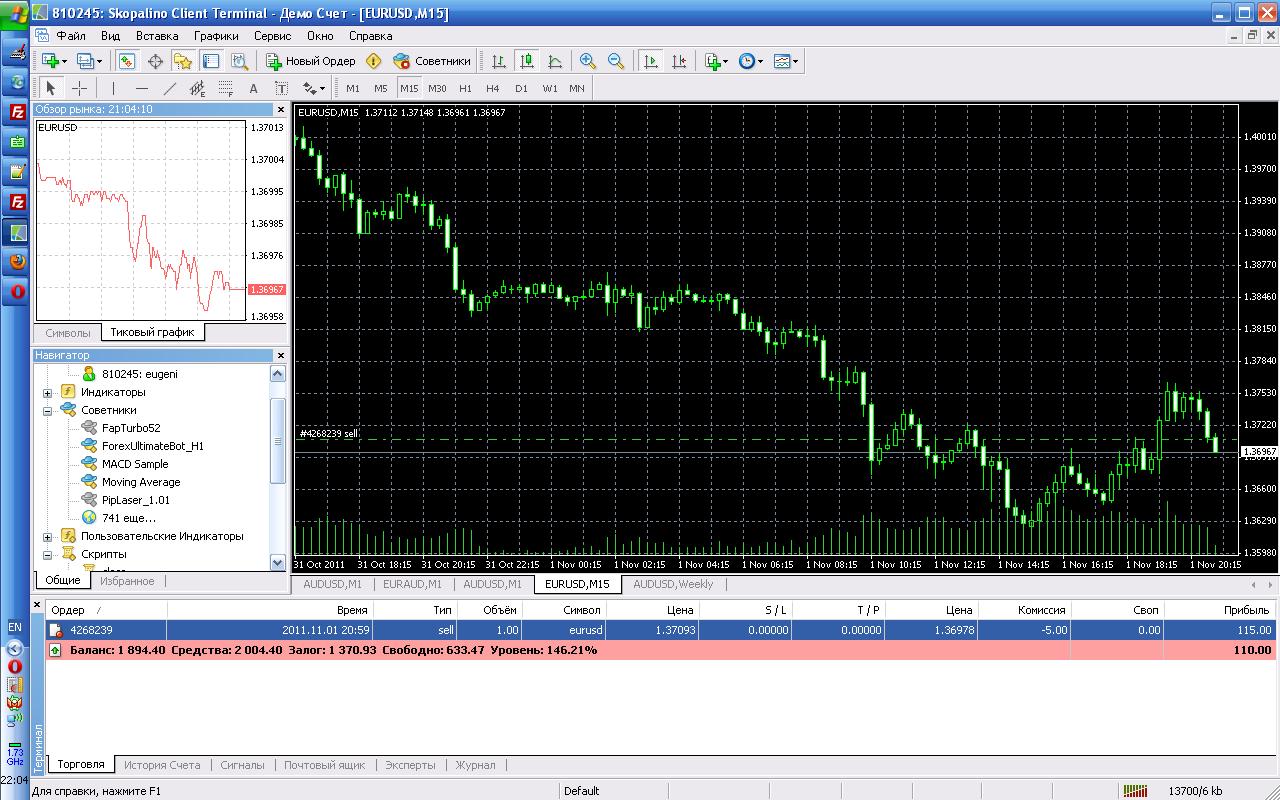Toggle the Советники (Expert Advisors) button
Screen dimensions: 1280x800
click(x=432, y=61)
